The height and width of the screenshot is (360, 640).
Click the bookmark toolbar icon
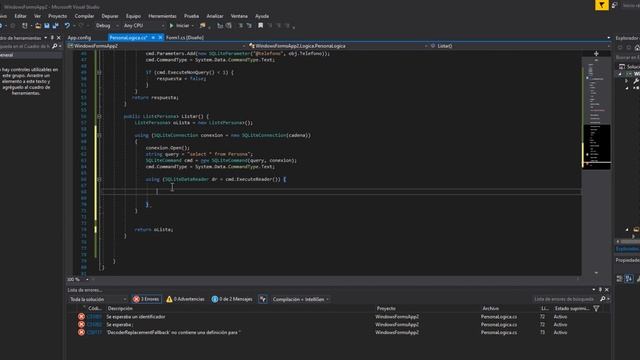(x=260, y=26)
